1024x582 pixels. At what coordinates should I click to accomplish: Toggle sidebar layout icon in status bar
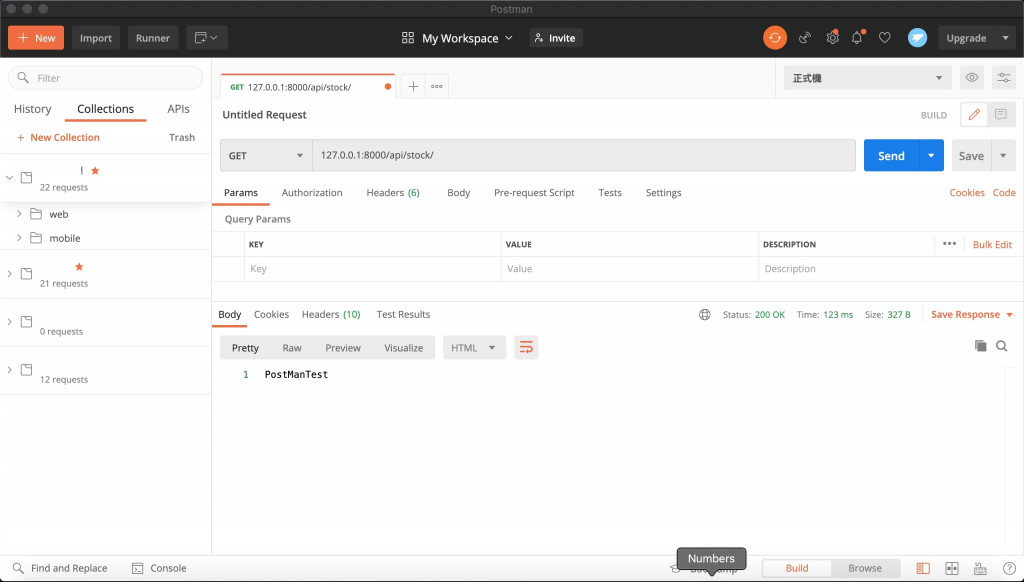pos(923,568)
